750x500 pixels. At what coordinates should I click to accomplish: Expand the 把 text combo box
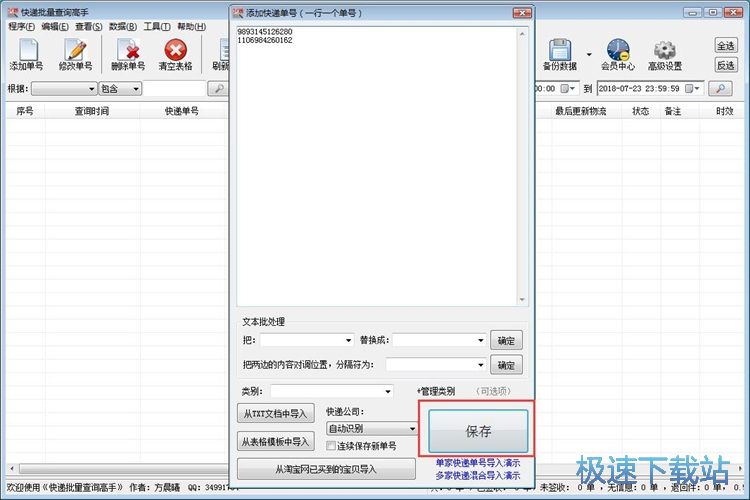pos(349,340)
